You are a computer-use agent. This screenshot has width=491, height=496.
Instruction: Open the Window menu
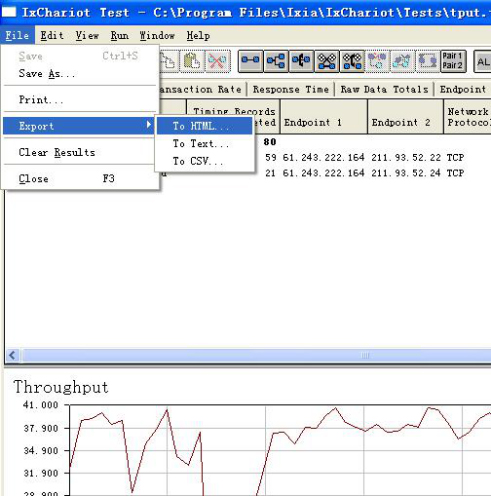tap(157, 35)
